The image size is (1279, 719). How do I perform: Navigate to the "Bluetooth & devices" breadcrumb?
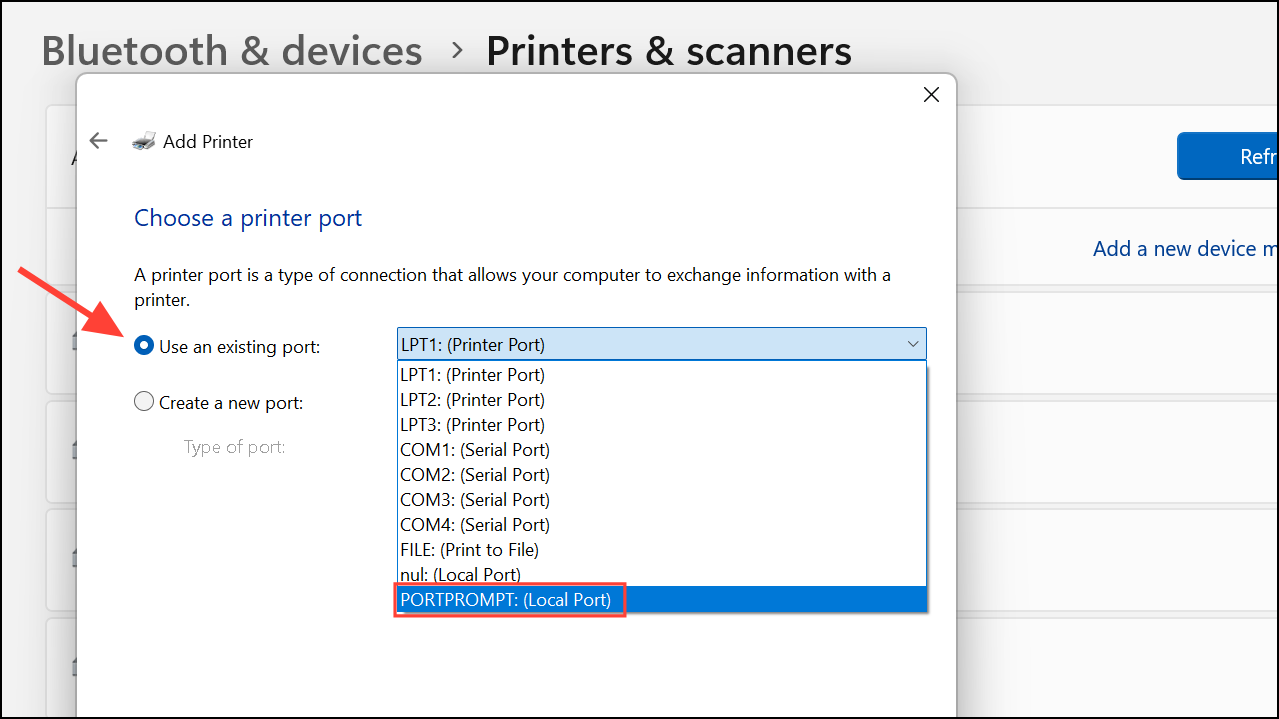[x=231, y=50]
